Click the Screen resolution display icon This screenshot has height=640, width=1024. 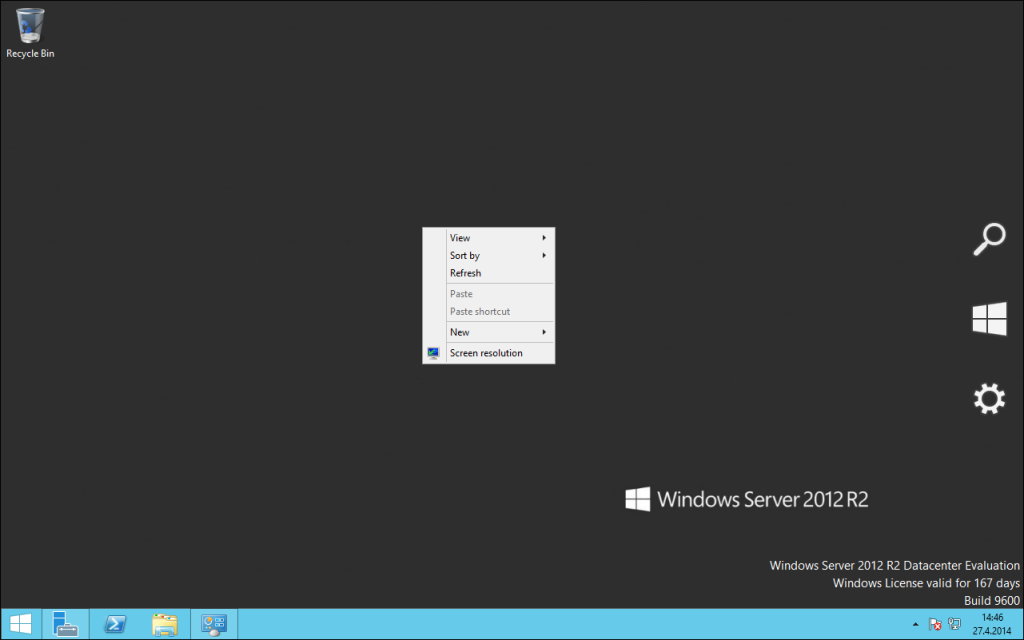433,352
